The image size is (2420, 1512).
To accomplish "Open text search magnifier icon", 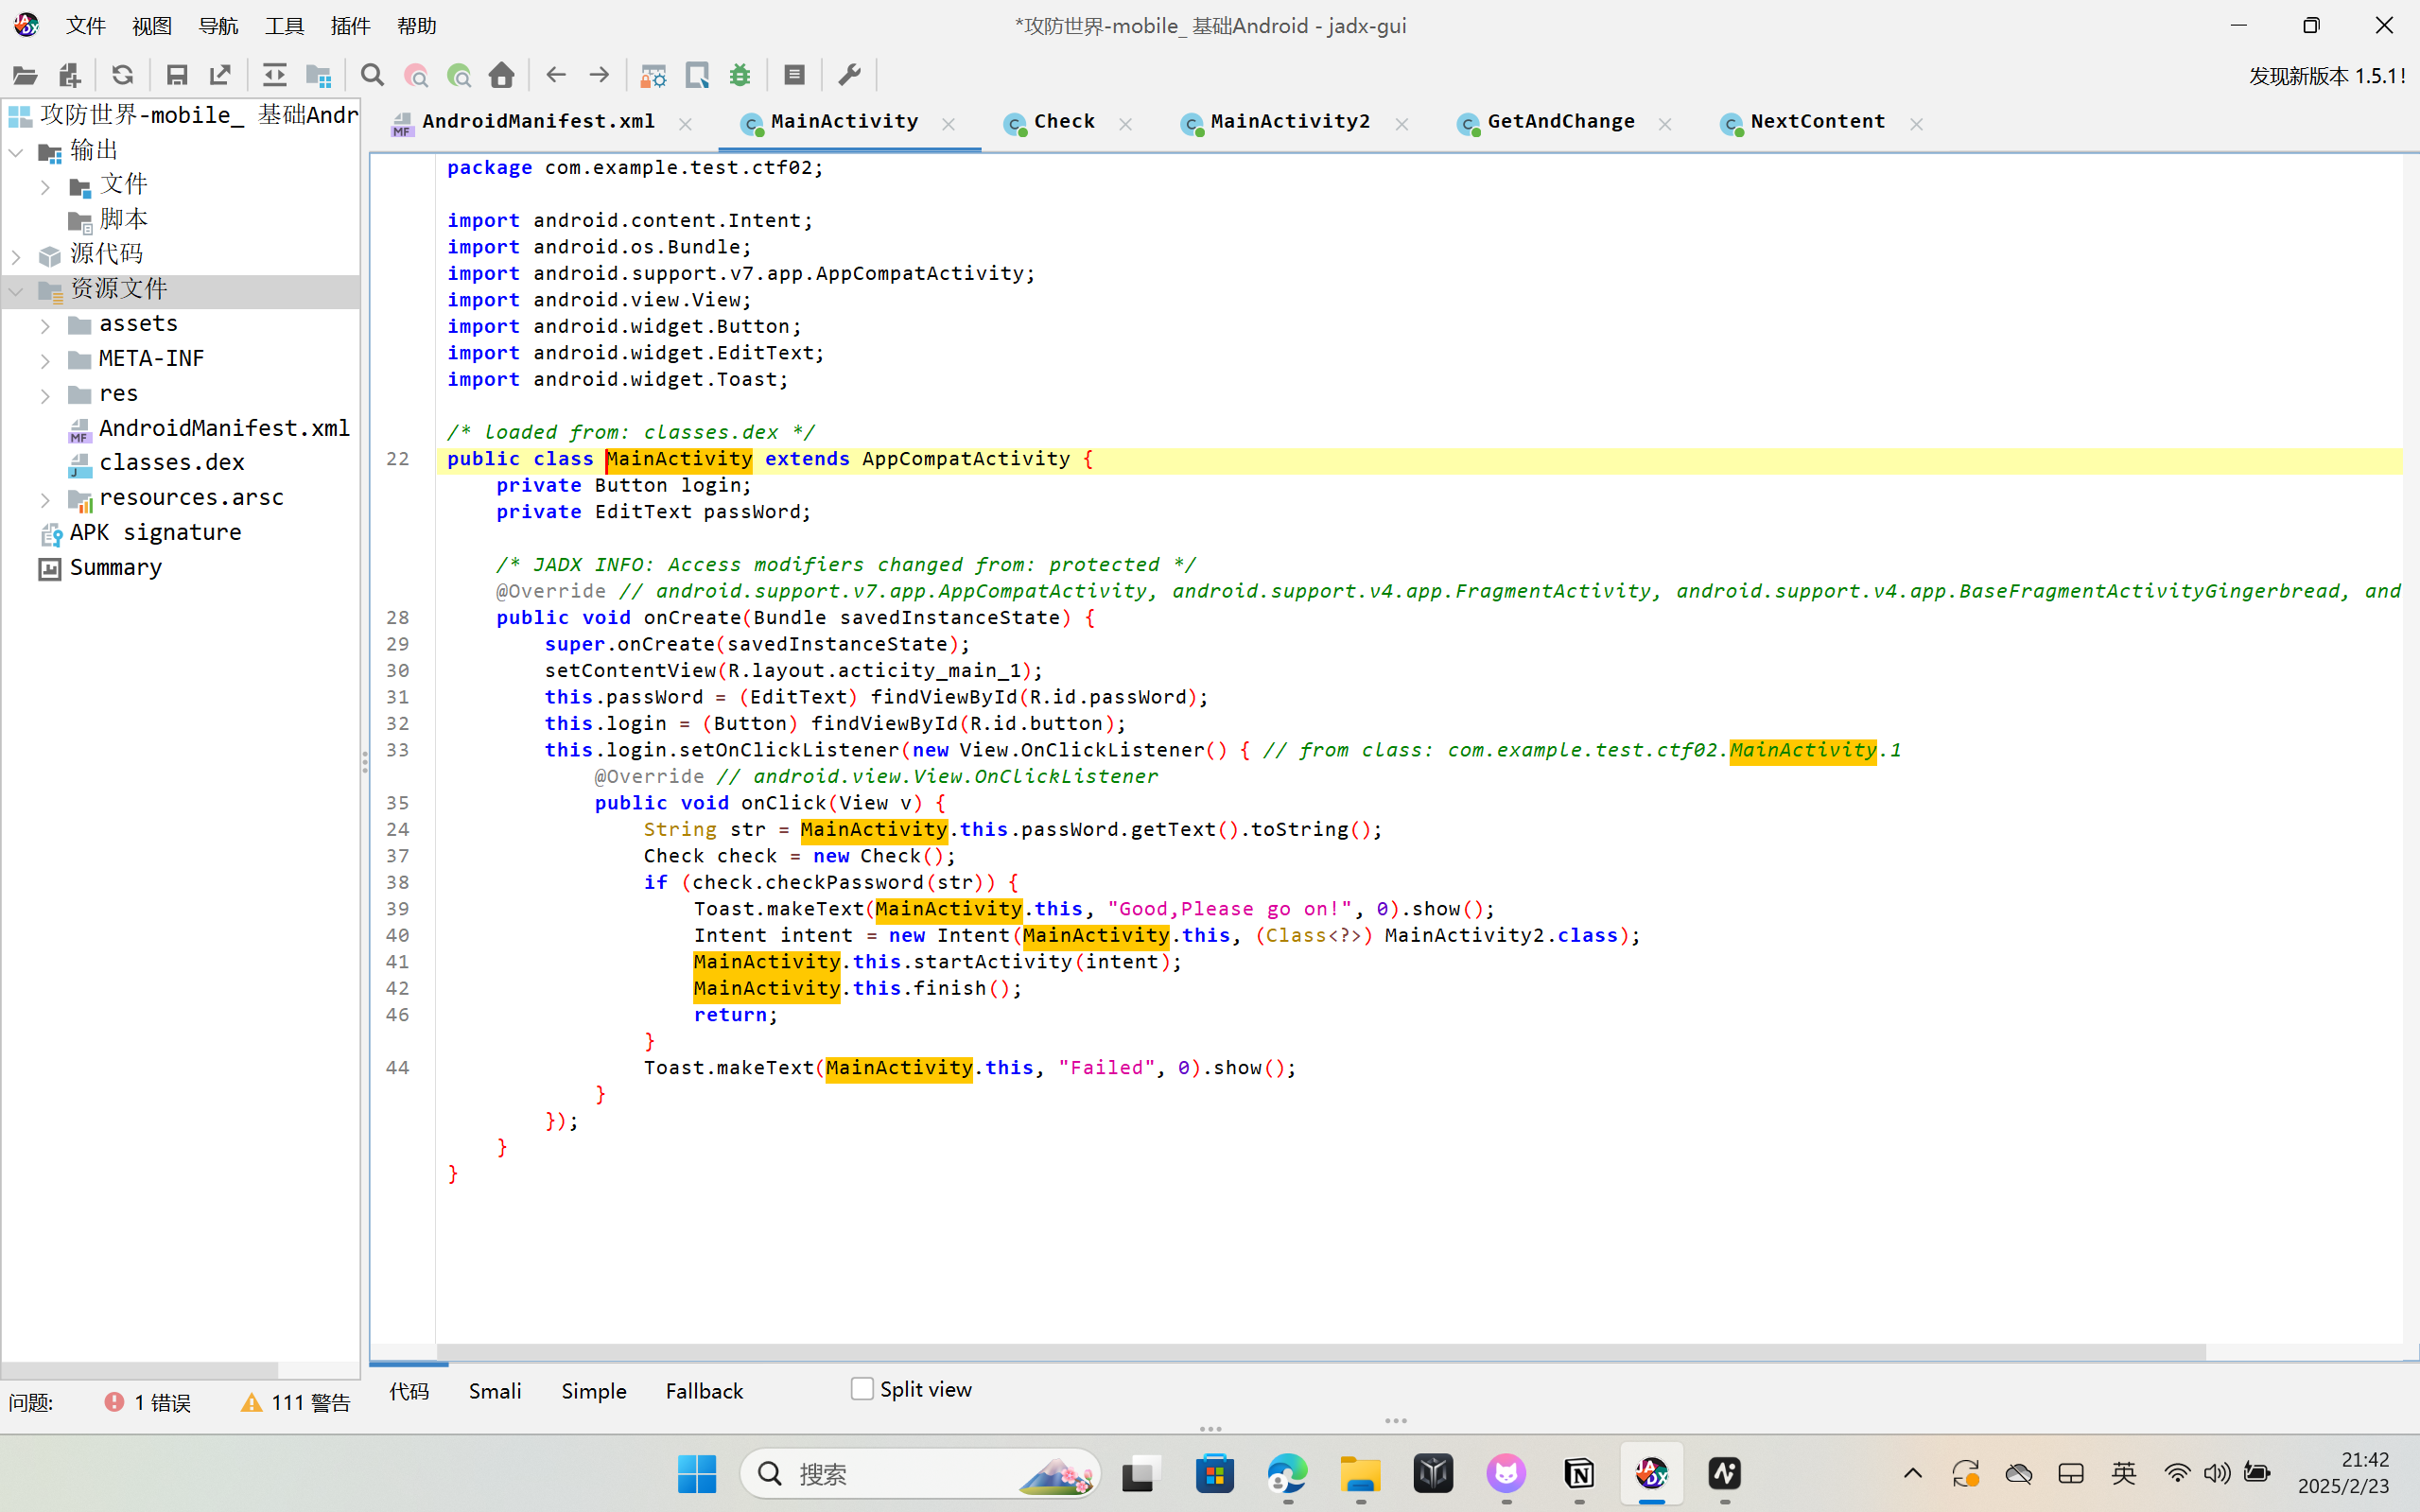I will coord(372,75).
